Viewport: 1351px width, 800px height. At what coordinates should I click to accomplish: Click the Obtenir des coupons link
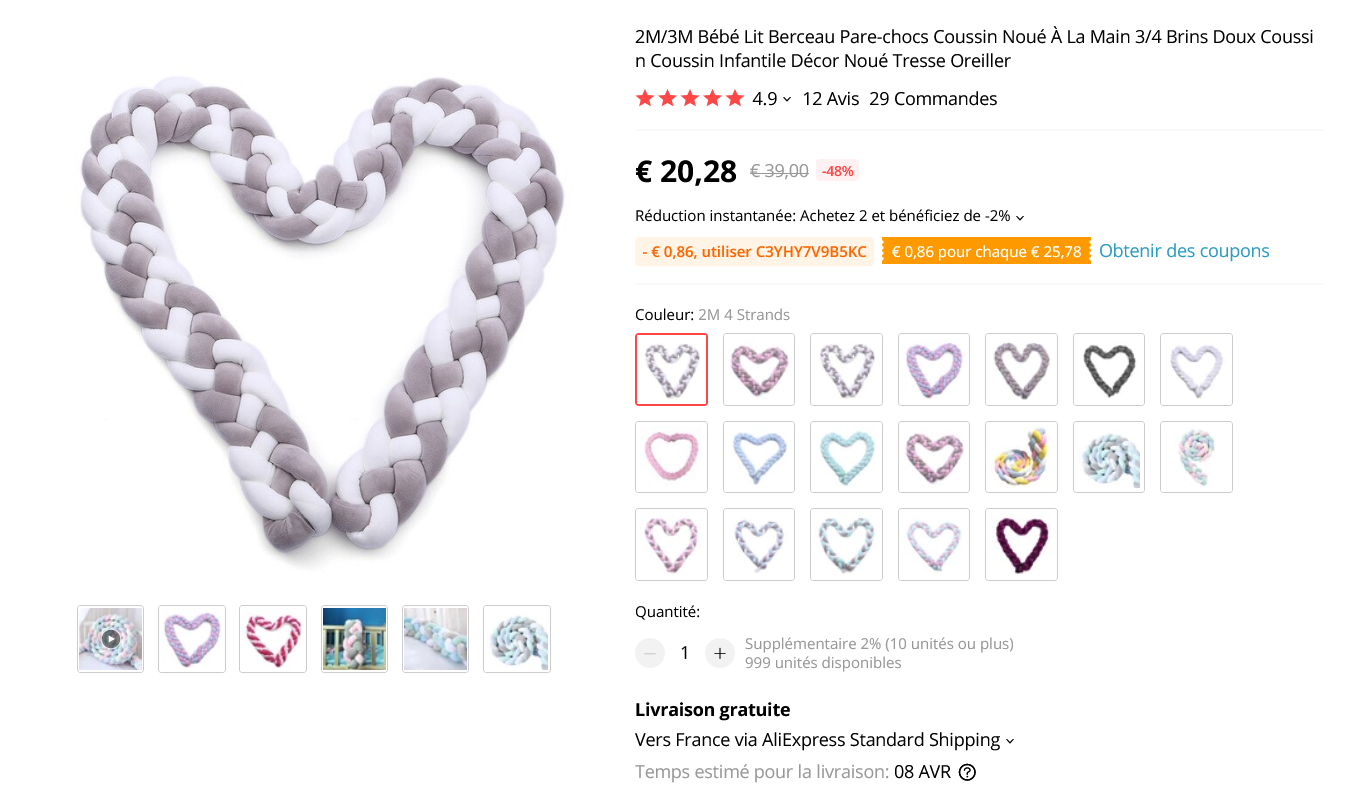tap(1184, 251)
